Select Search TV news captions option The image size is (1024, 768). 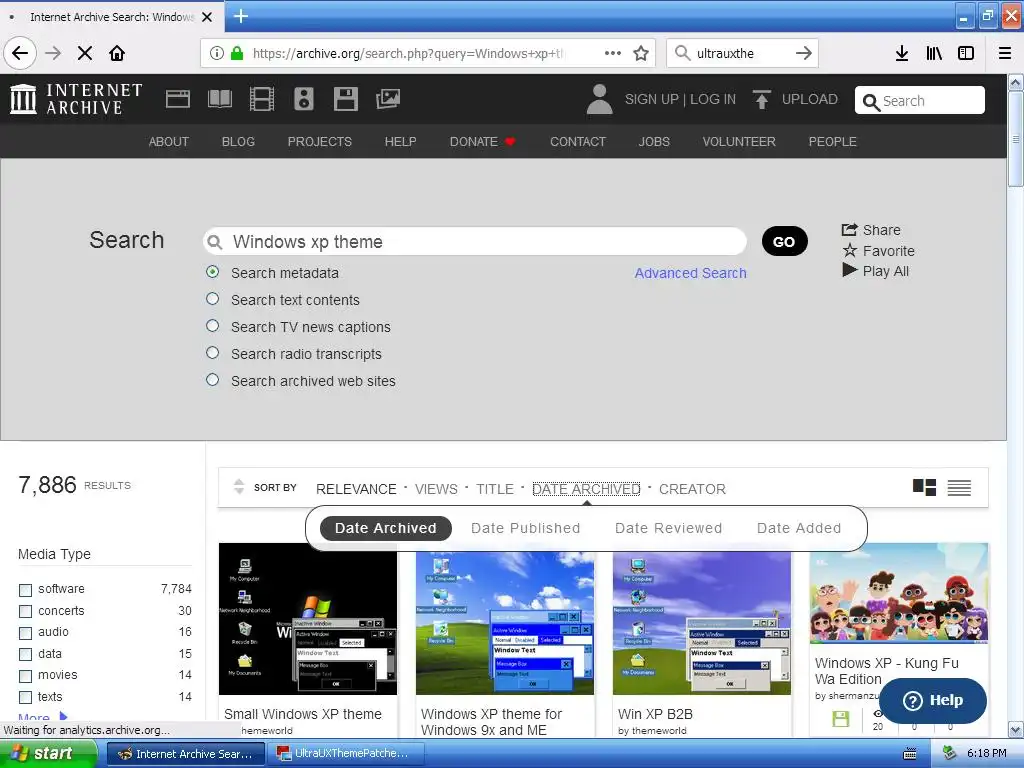pos(212,325)
